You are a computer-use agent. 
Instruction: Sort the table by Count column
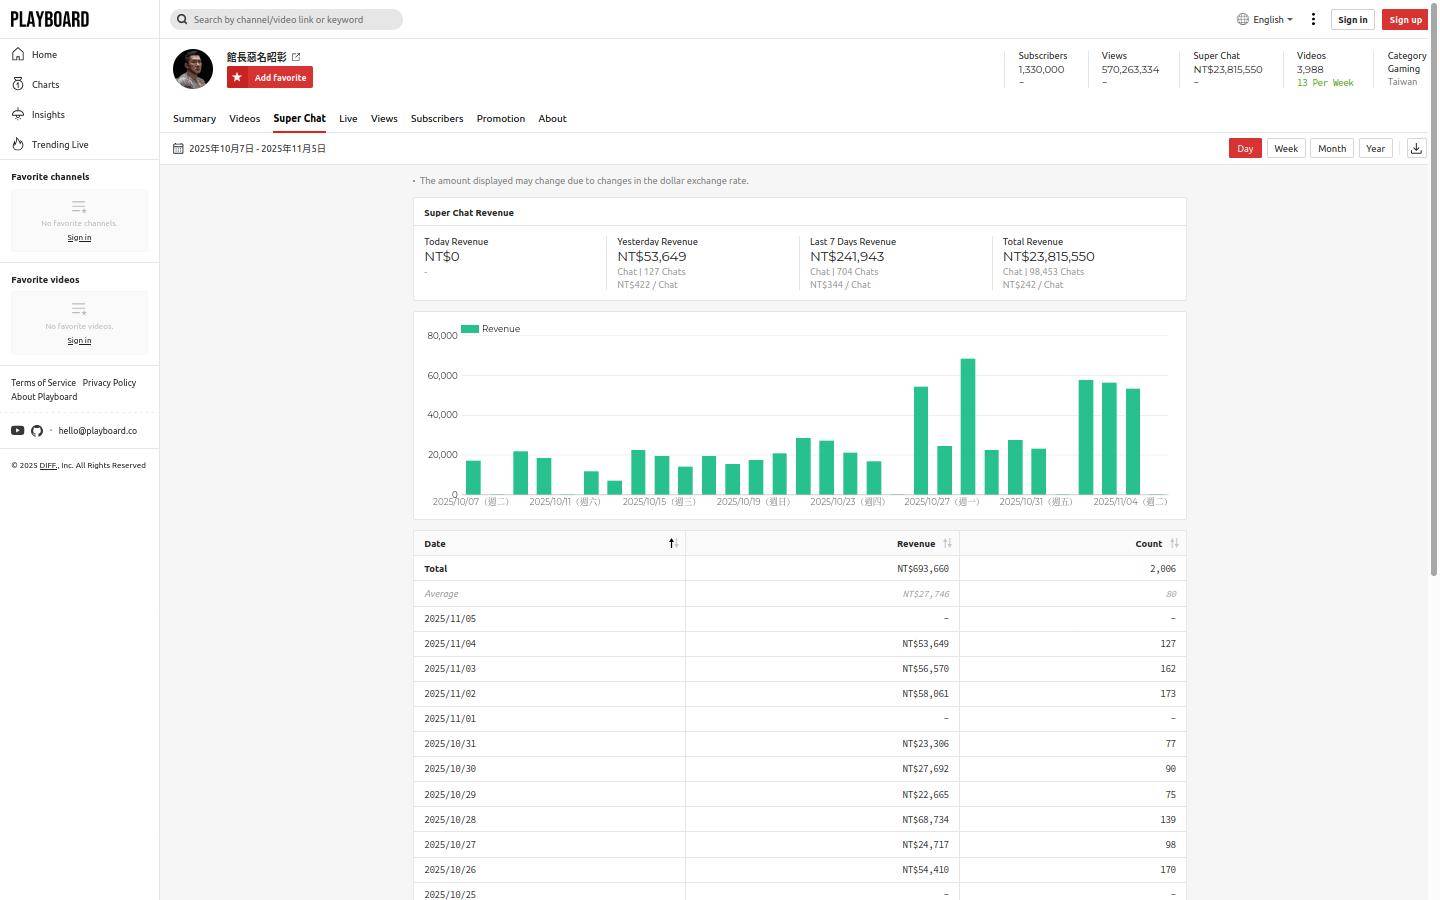pyautogui.click(x=1149, y=544)
